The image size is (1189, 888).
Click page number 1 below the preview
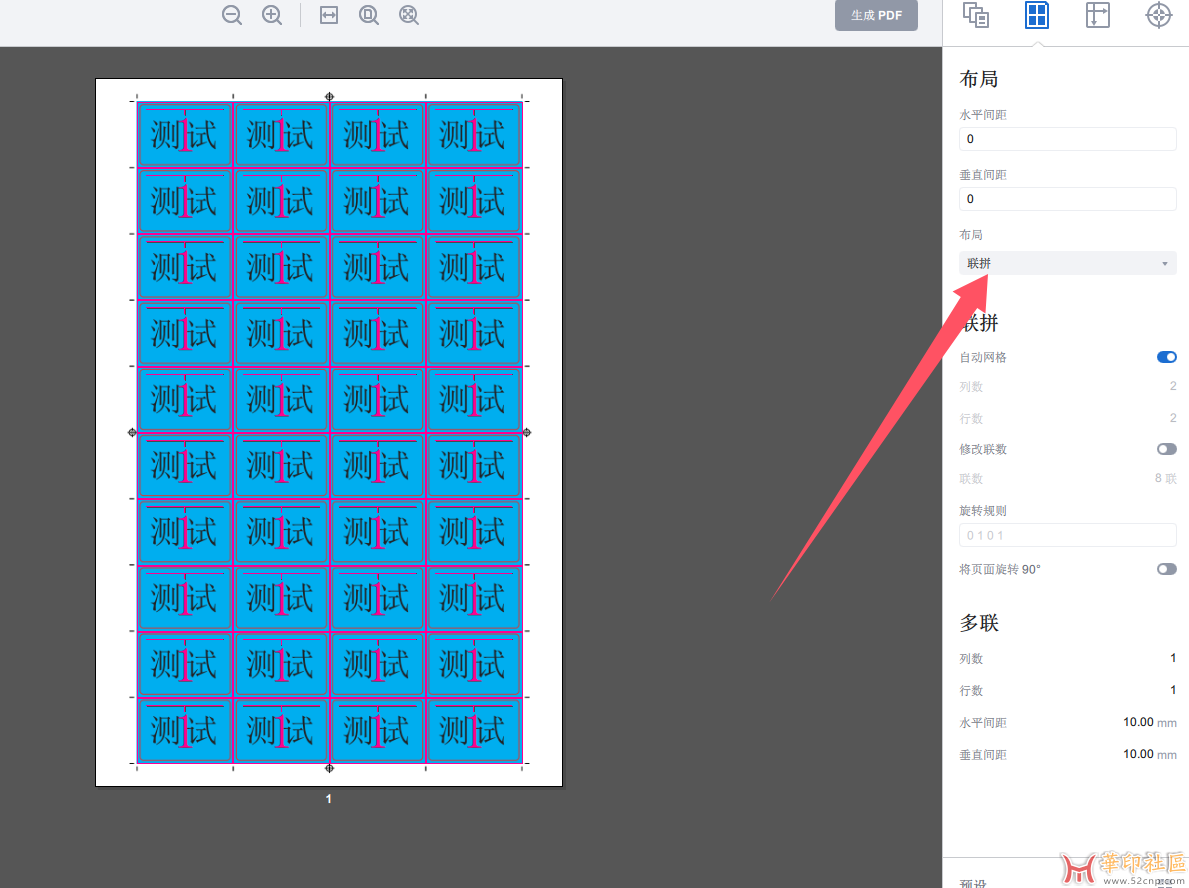tap(328, 799)
